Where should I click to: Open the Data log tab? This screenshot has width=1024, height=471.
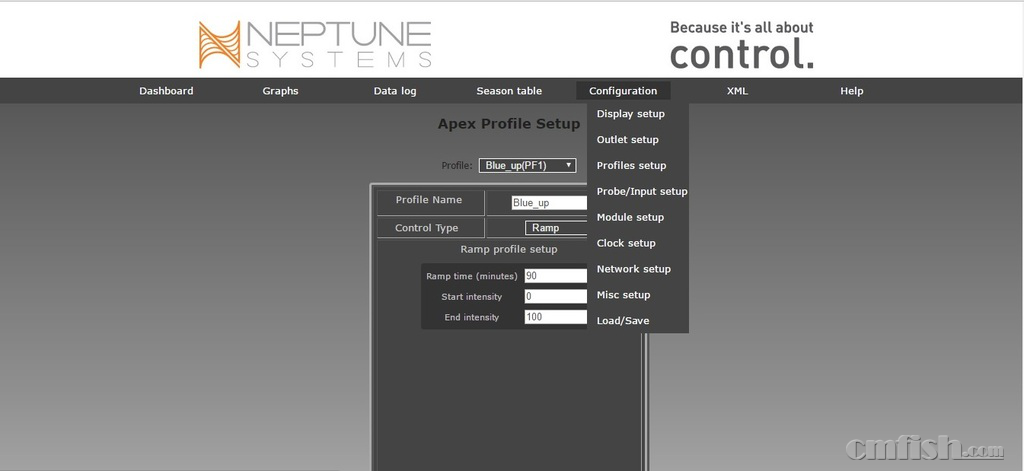[x=395, y=91]
